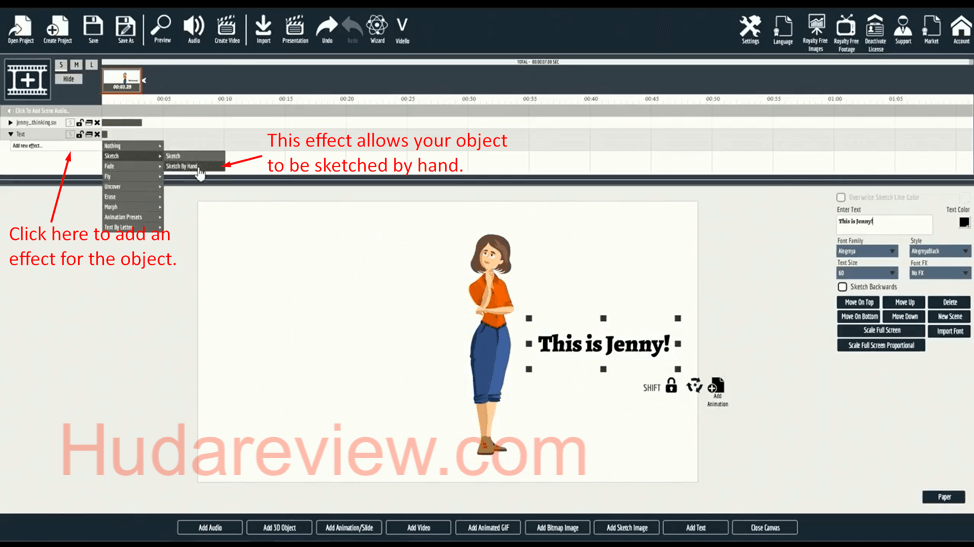Image resolution: width=974 pixels, height=547 pixels.
Task: Open the Font Family dropdown
Action: tap(867, 251)
